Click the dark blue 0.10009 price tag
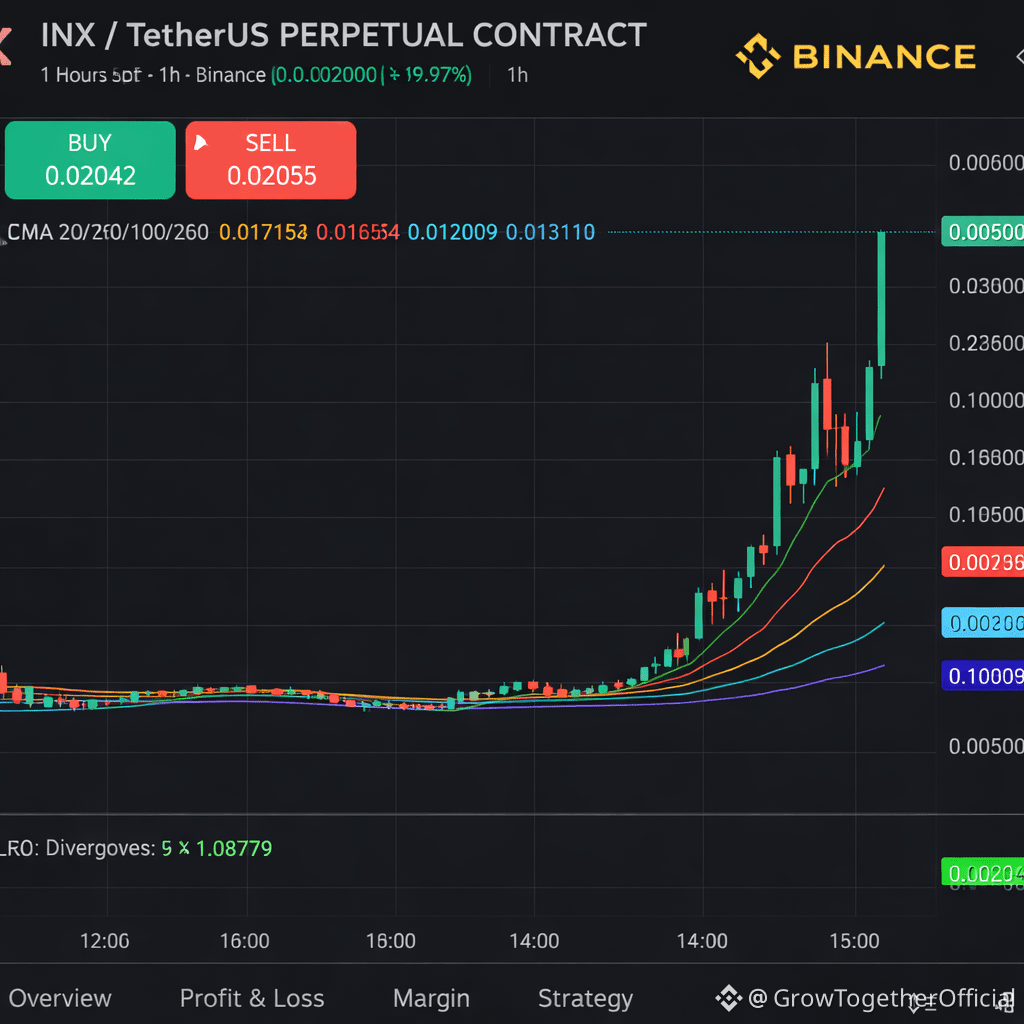The width and height of the screenshot is (1024, 1024). point(982,676)
